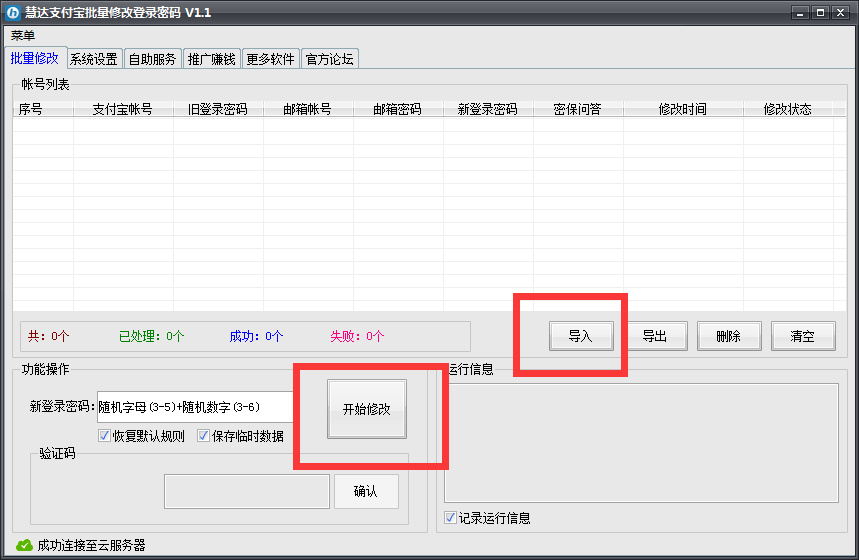
Task: Uncheck the 保存临时数据 checkbox
Action: 203,436
